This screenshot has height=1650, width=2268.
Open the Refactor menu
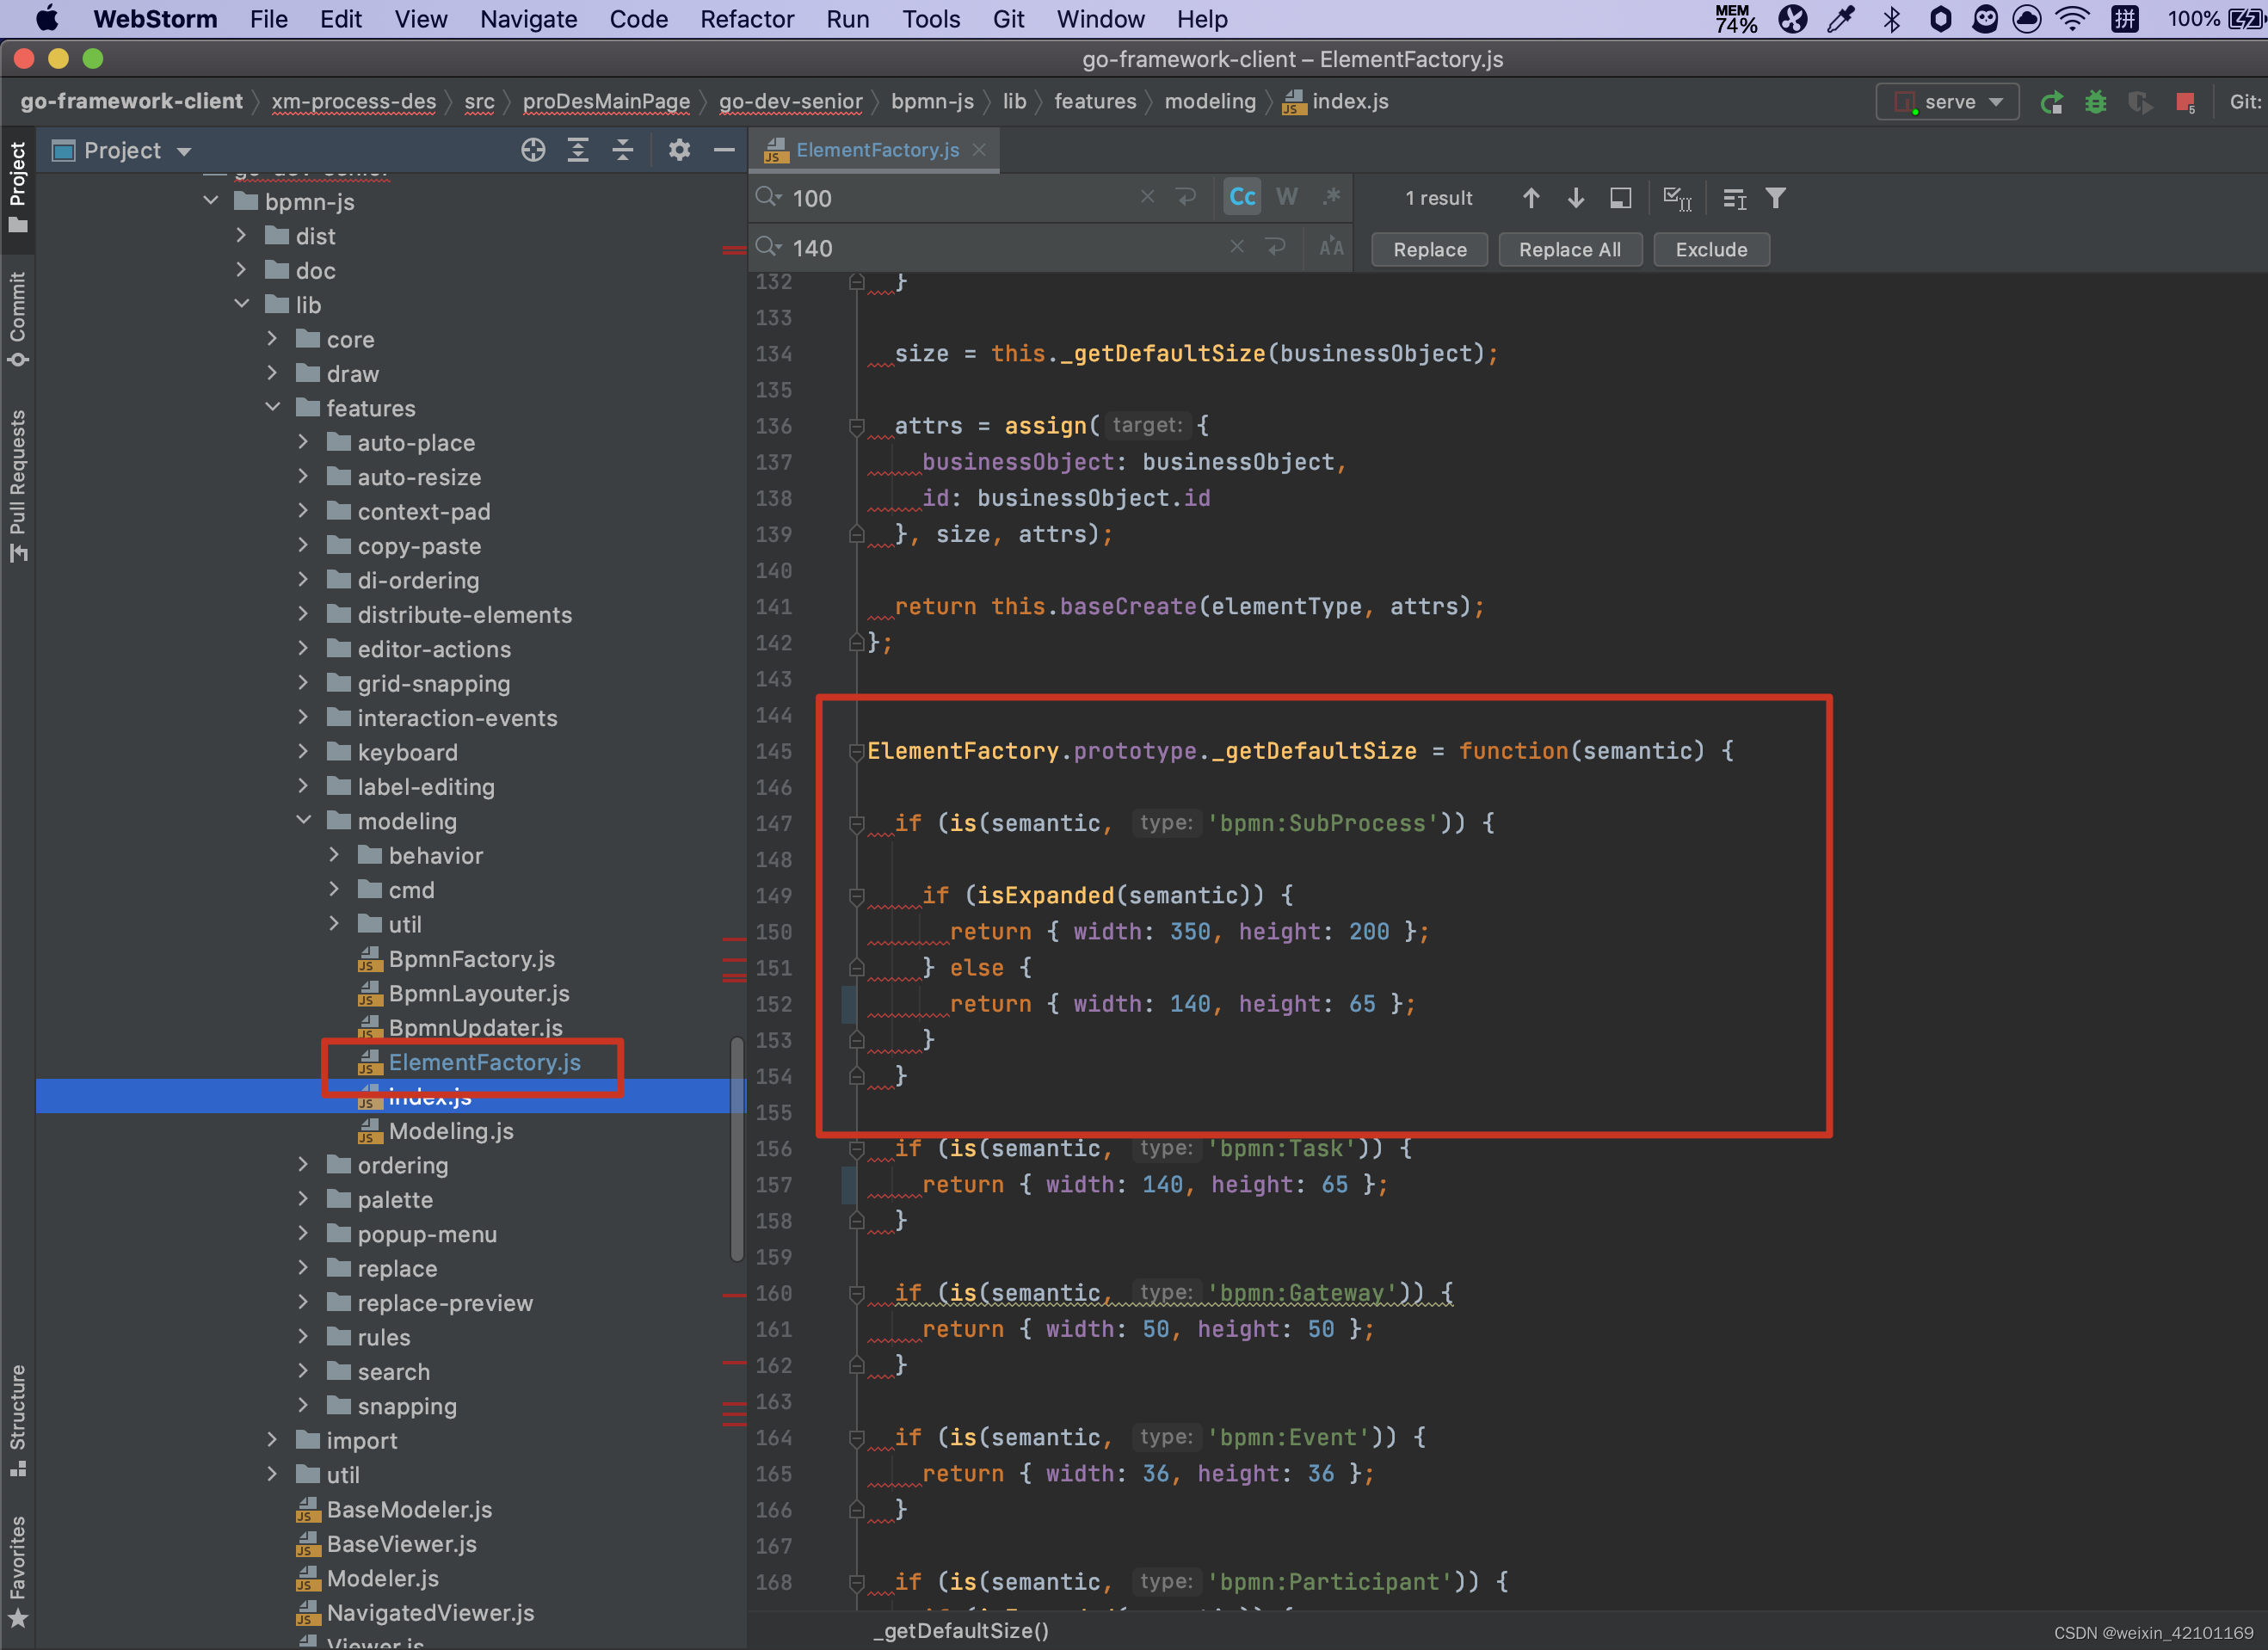(746, 19)
